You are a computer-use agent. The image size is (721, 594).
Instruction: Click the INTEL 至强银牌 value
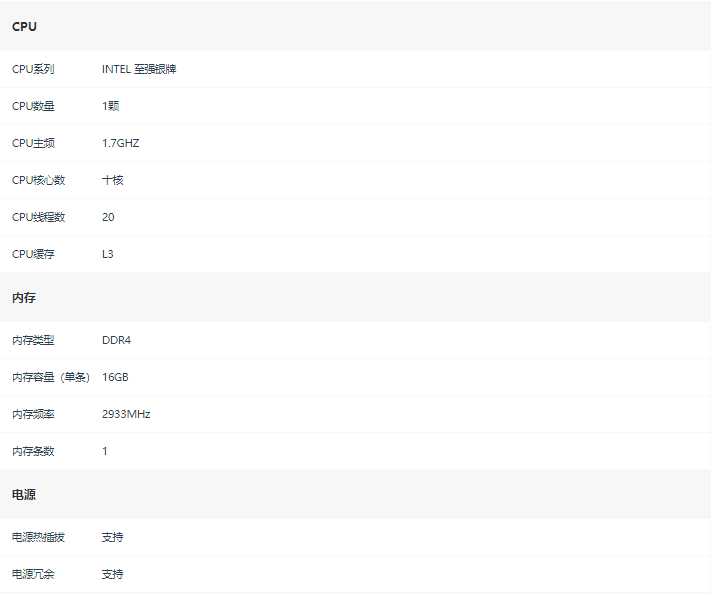coord(139,69)
